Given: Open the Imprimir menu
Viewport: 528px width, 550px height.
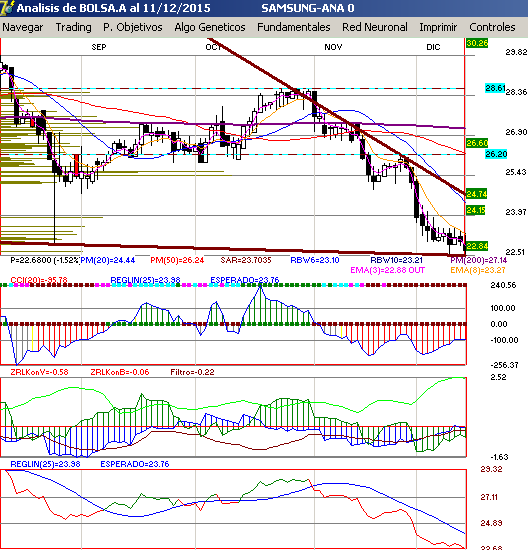Looking at the screenshot, I should pos(438,27).
